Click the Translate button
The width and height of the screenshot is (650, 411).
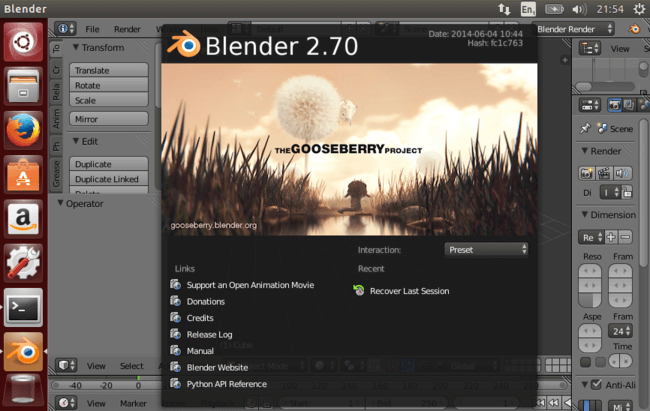click(x=109, y=70)
